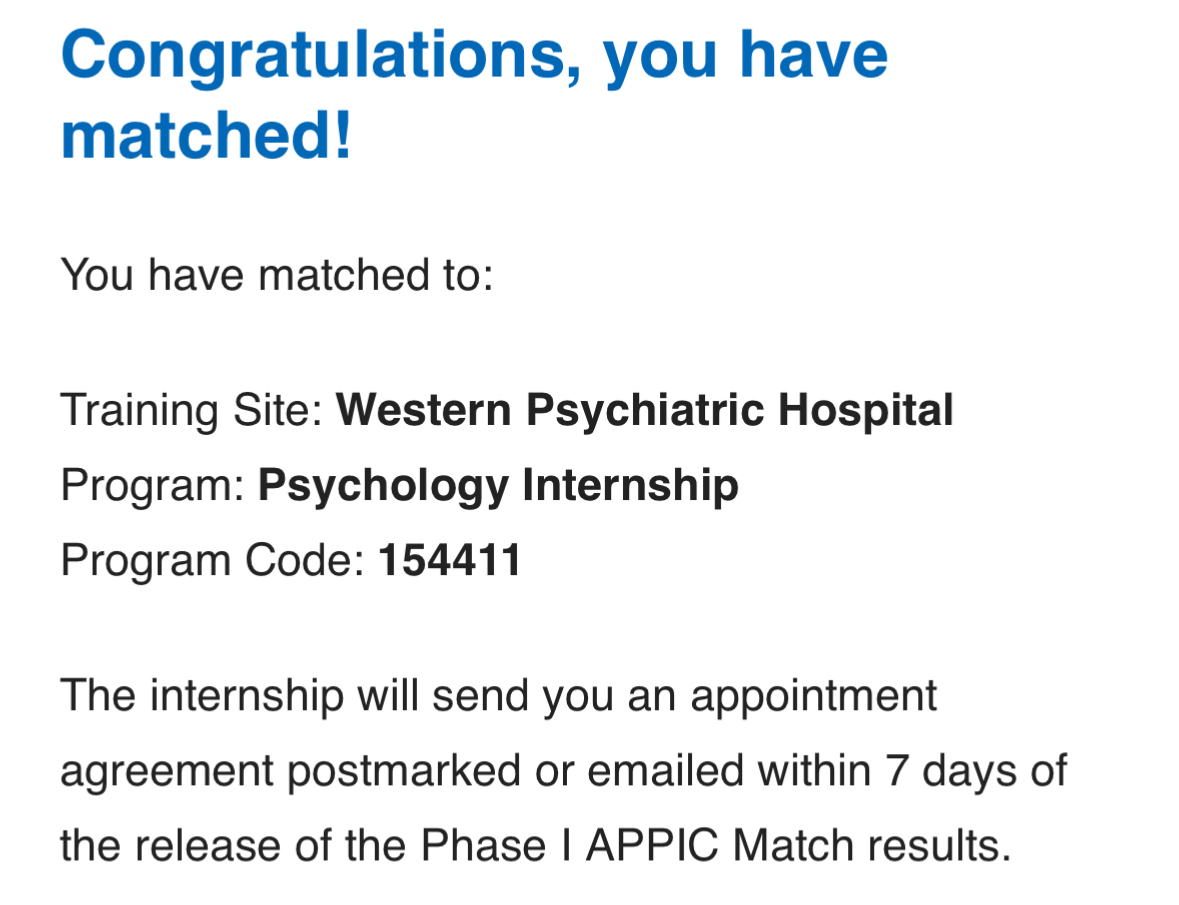The width and height of the screenshot is (1179, 905).
Task: Click the "Program:" label
Action: point(152,486)
